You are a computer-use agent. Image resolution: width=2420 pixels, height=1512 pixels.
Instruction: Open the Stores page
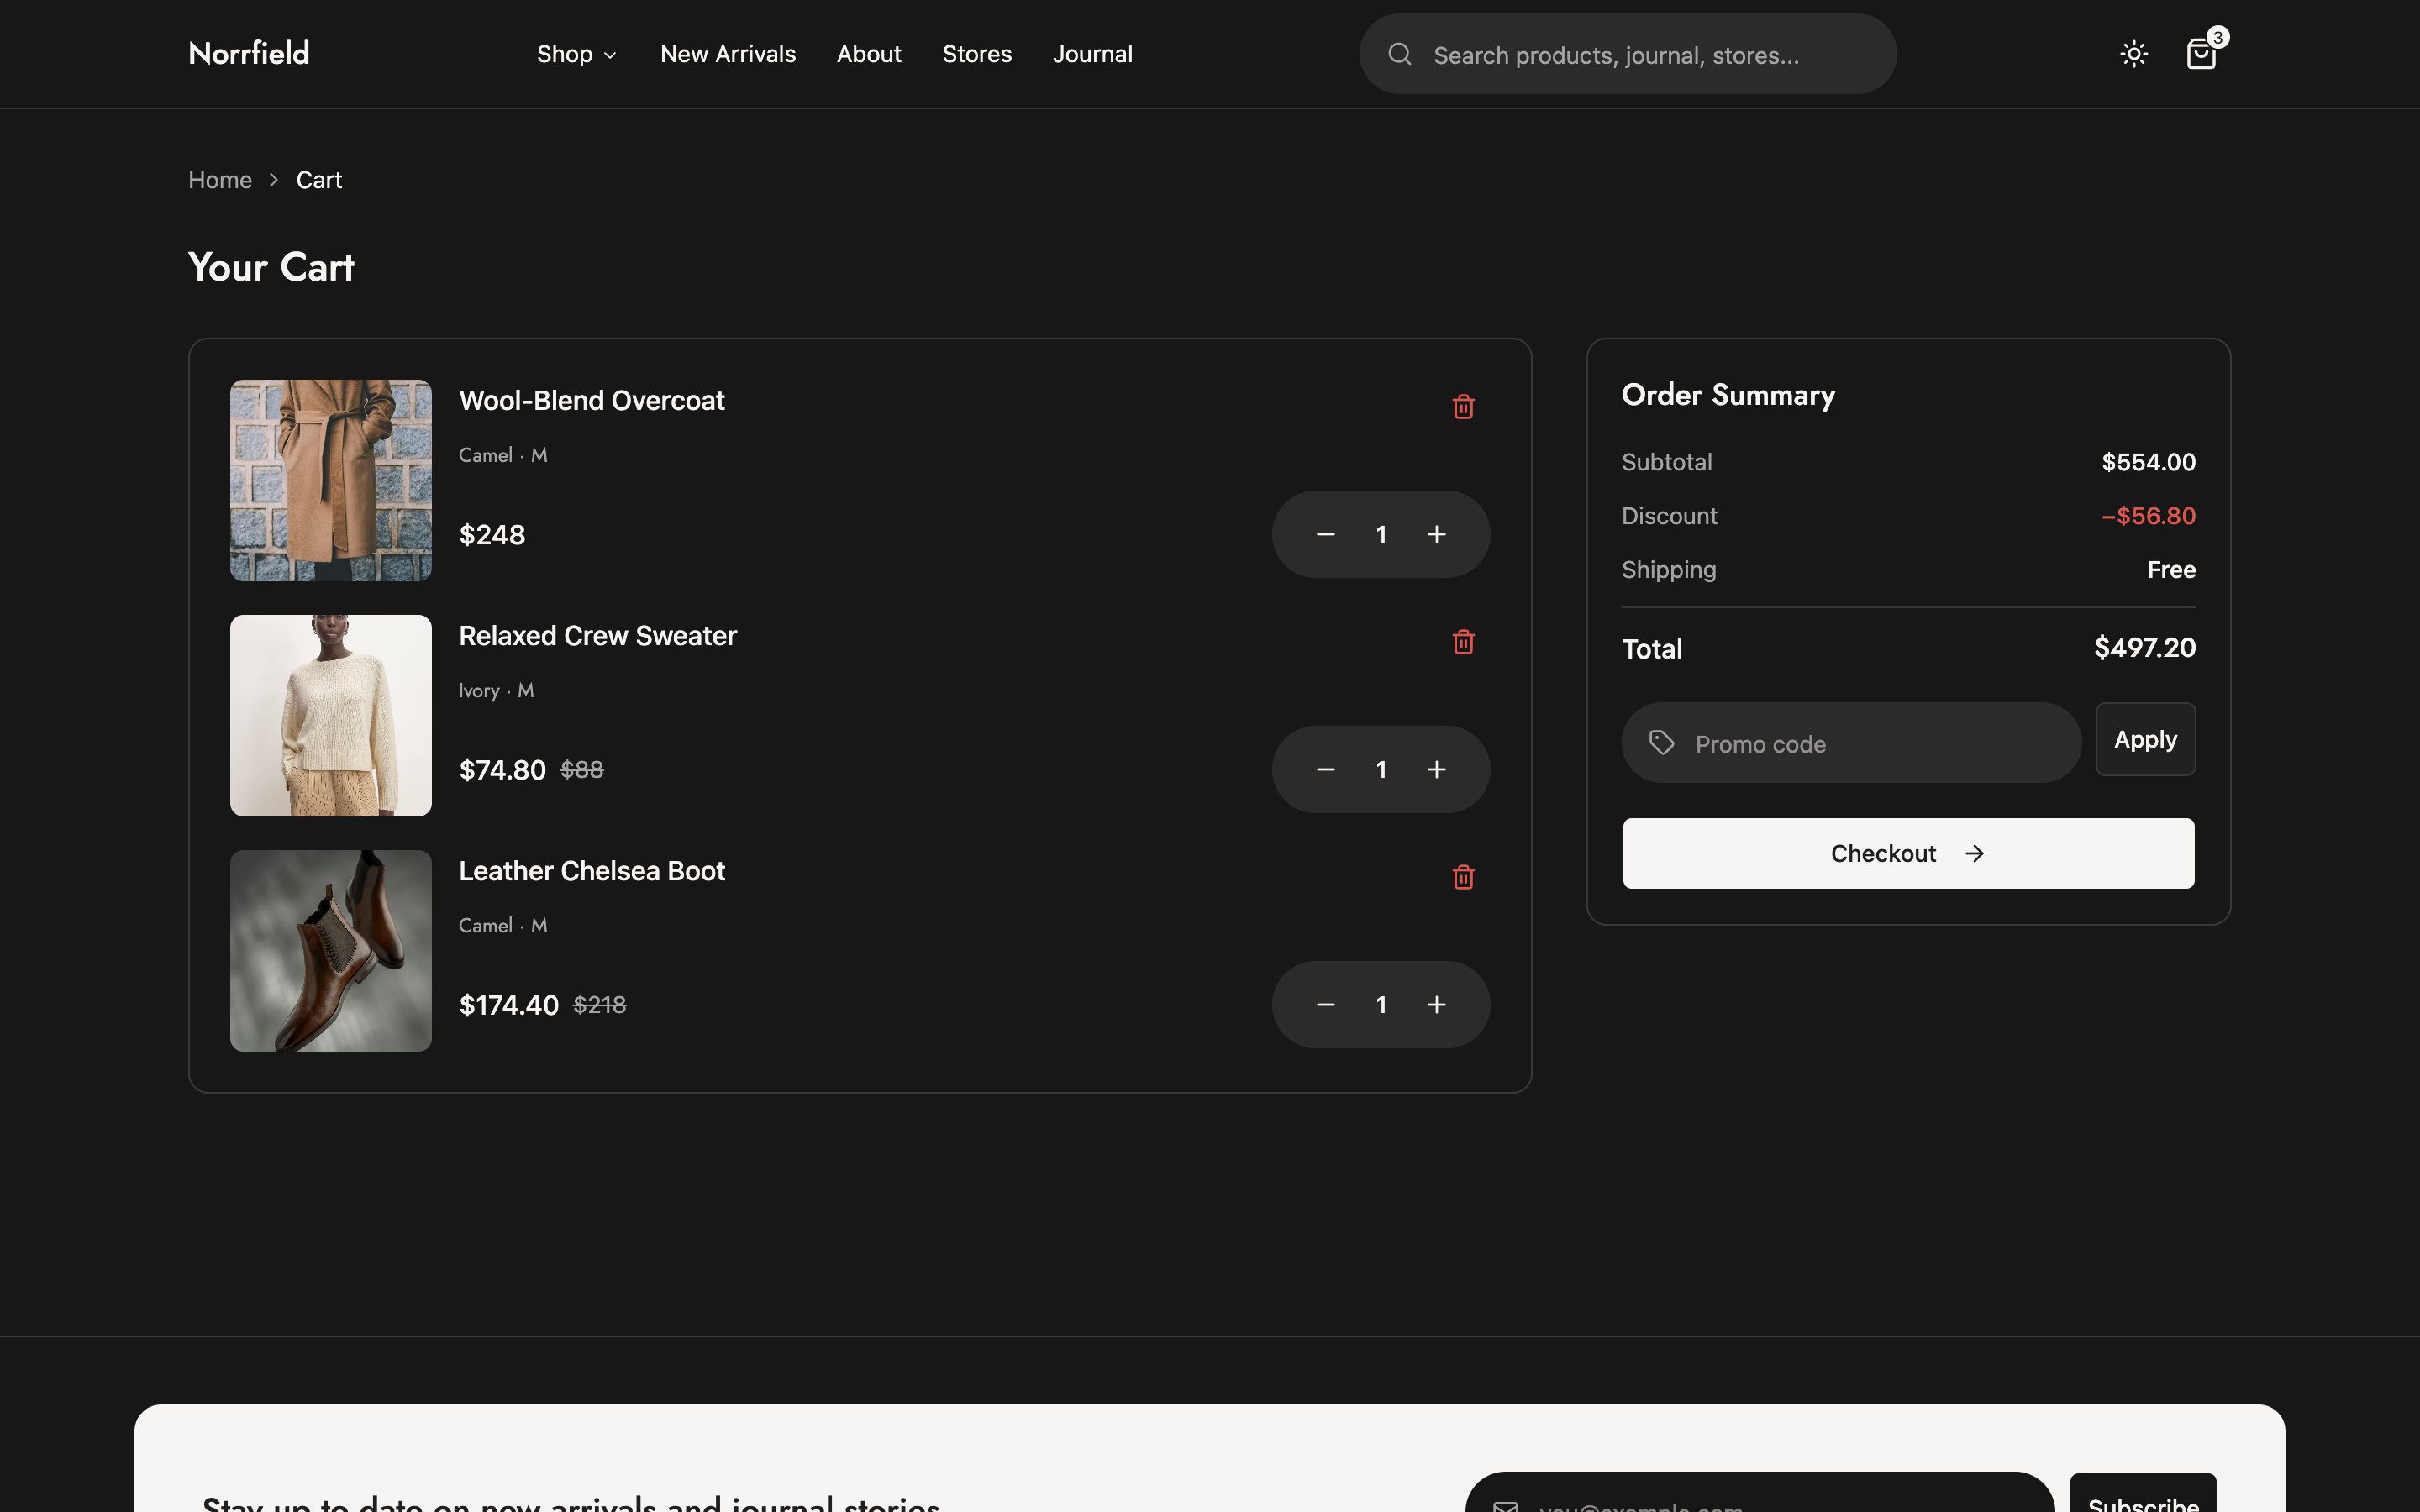[977, 54]
